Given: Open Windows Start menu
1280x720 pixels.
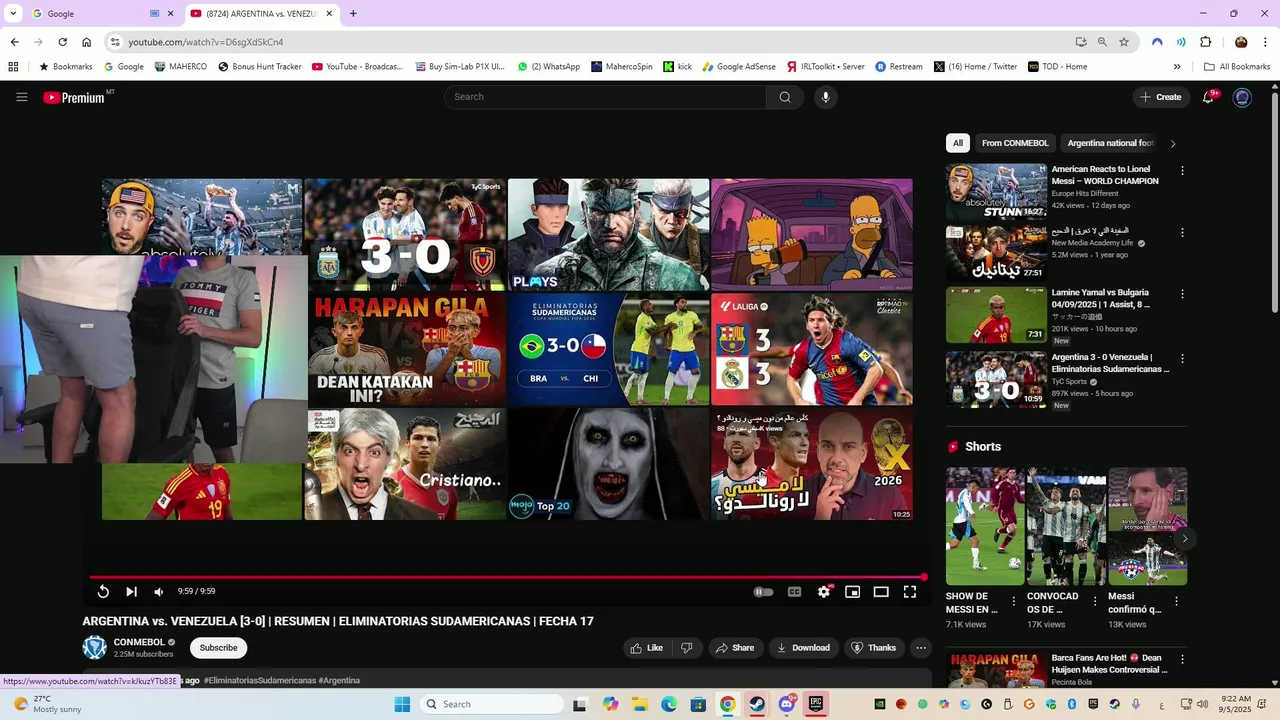Looking at the screenshot, I should [x=402, y=704].
